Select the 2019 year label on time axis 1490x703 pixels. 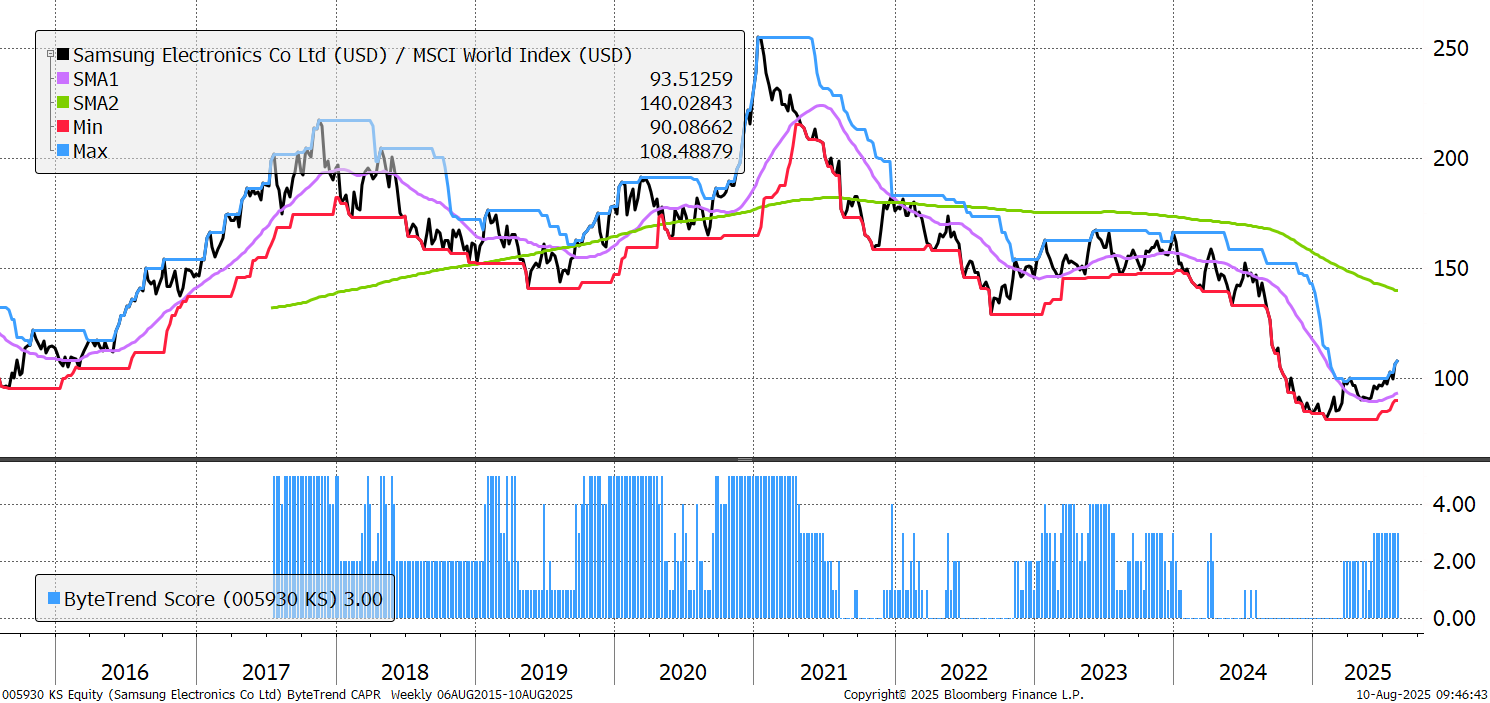[545, 672]
